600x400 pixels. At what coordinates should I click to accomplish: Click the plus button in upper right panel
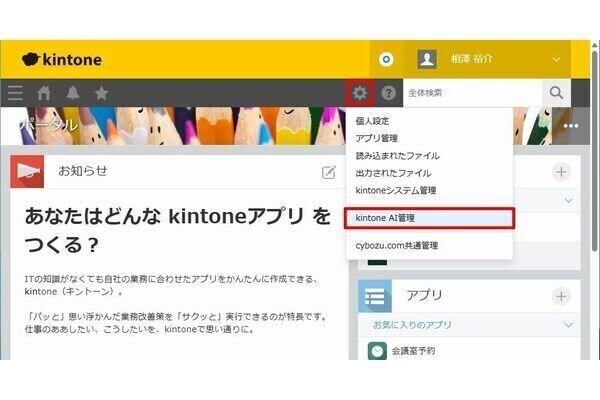click(561, 172)
